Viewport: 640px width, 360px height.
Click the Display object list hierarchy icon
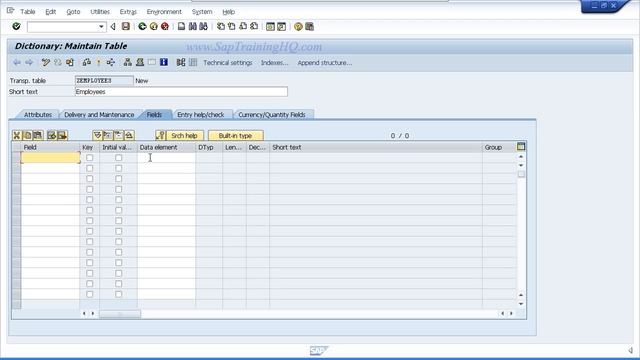[x=128, y=62]
